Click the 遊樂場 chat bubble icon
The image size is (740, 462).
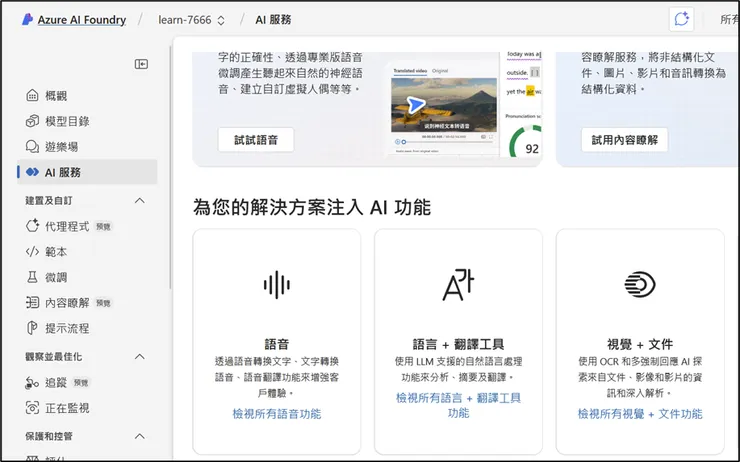(x=32, y=147)
